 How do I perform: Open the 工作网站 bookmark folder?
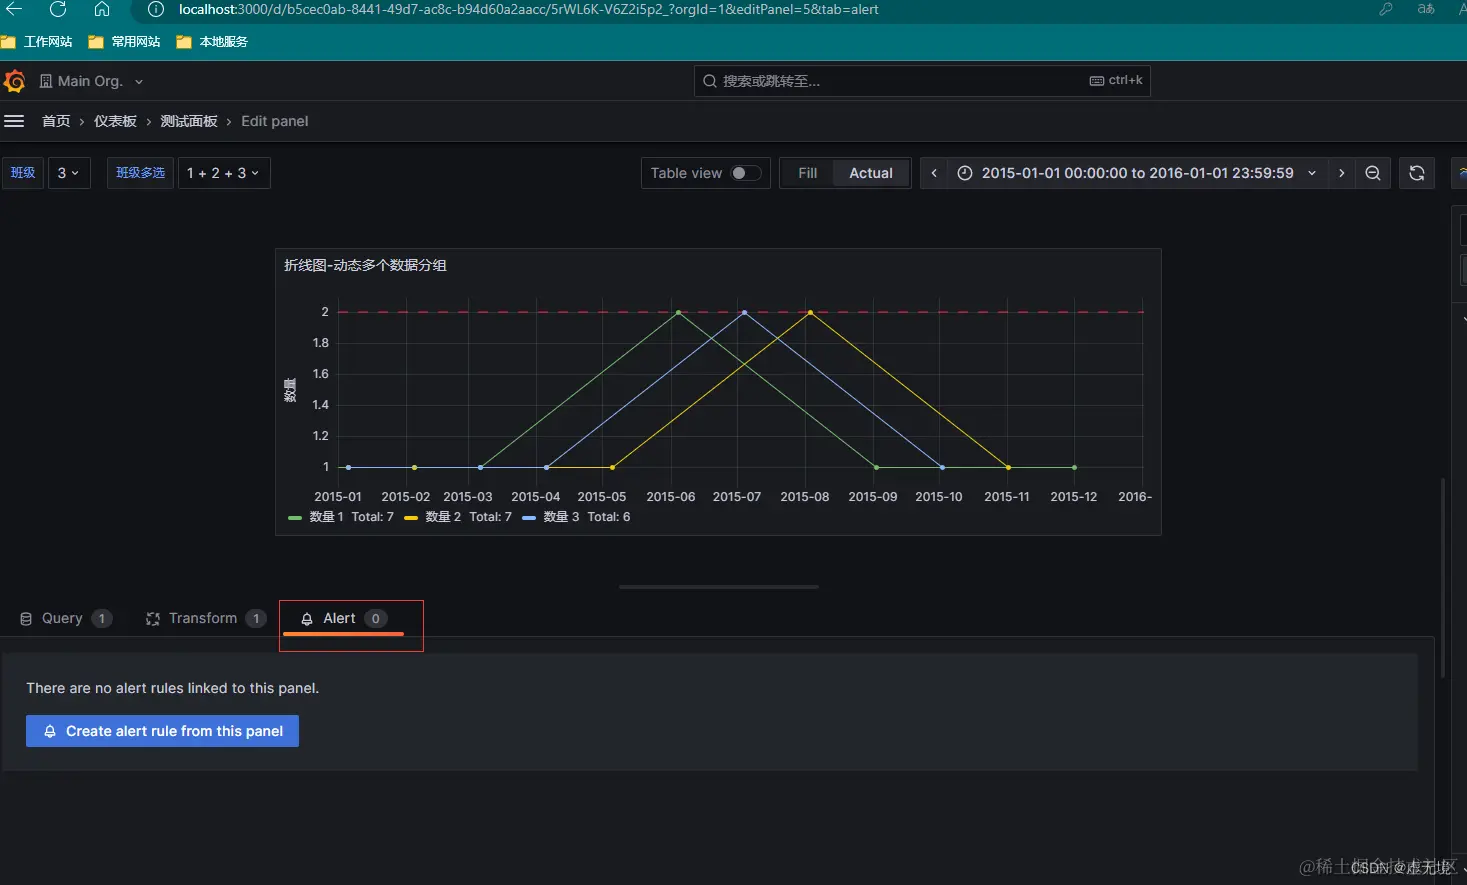pos(37,42)
